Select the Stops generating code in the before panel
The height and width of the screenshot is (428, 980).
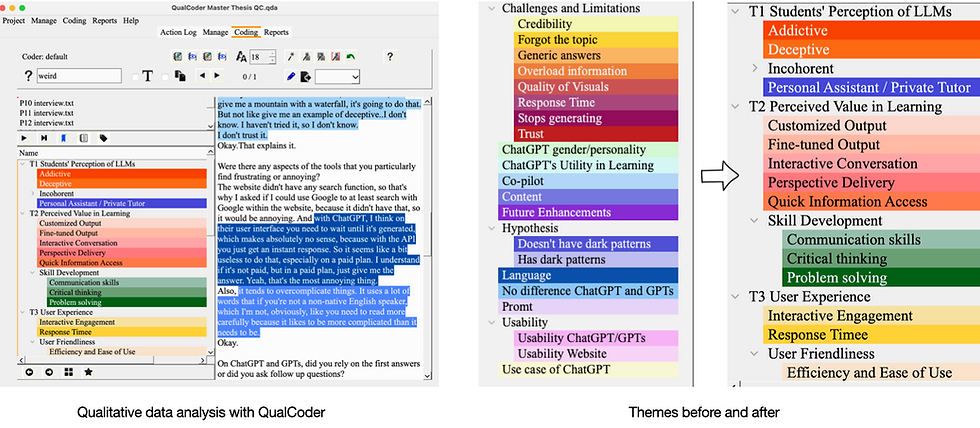tap(598, 118)
